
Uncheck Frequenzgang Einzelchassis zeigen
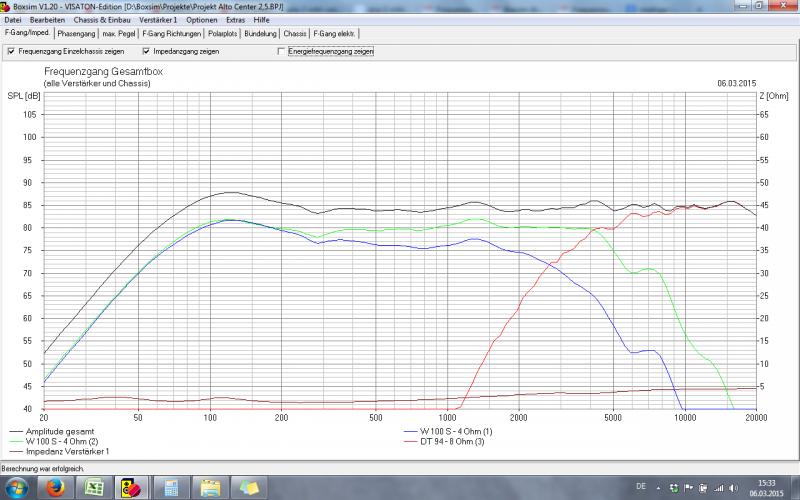(11, 51)
